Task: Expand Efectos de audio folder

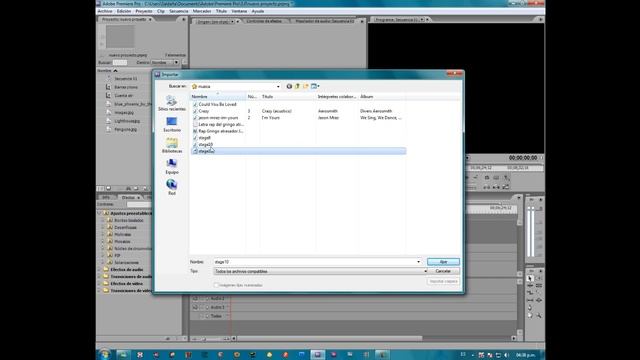Action: click(100, 269)
